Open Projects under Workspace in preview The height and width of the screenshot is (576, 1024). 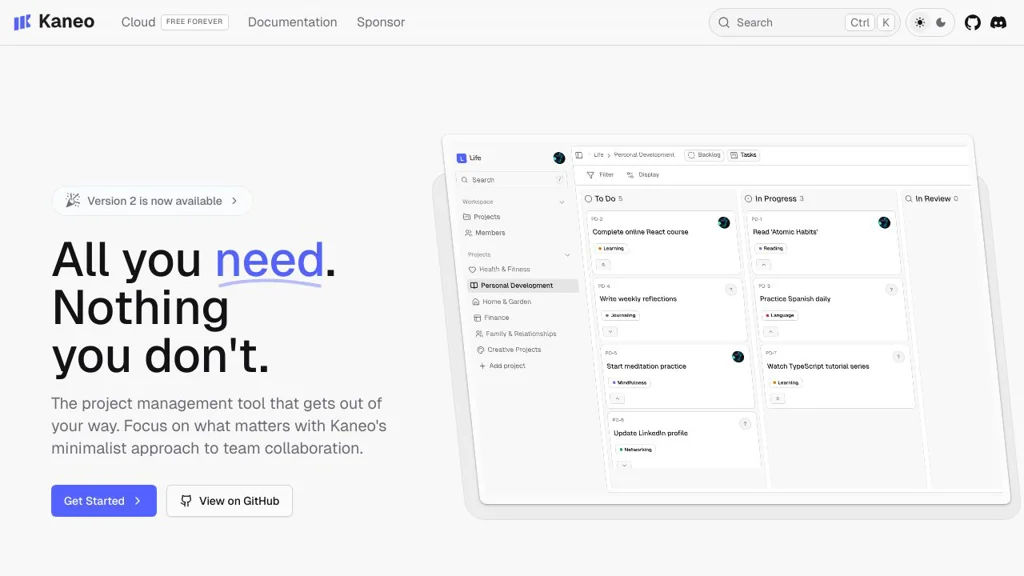tap(481, 217)
